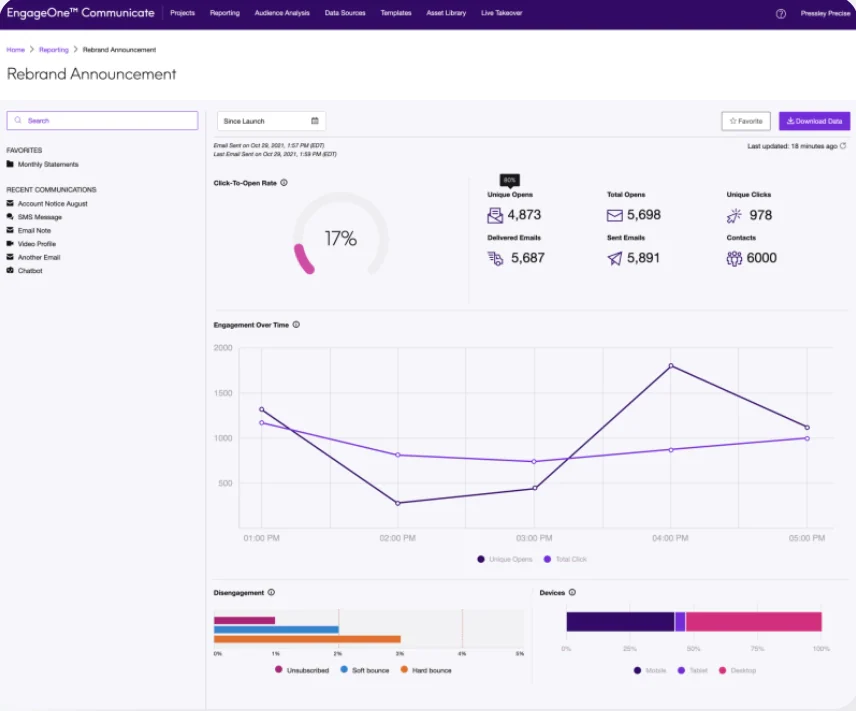Click the 04:00 PM Unique Opens peak point
The image size is (856, 711).
pos(671,366)
